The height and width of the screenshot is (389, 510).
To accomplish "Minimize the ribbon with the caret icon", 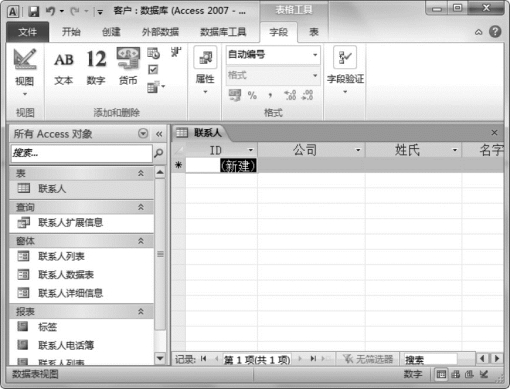I will click(x=478, y=32).
